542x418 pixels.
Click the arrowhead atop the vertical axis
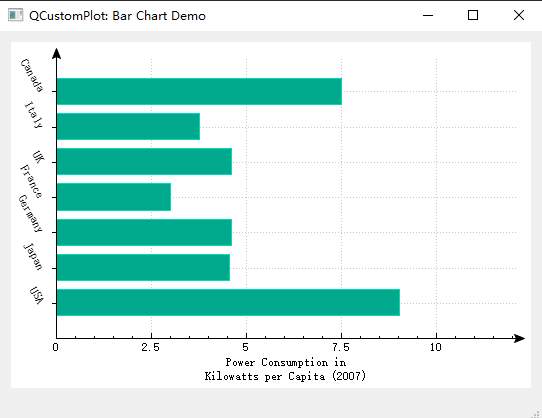click(x=56, y=54)
